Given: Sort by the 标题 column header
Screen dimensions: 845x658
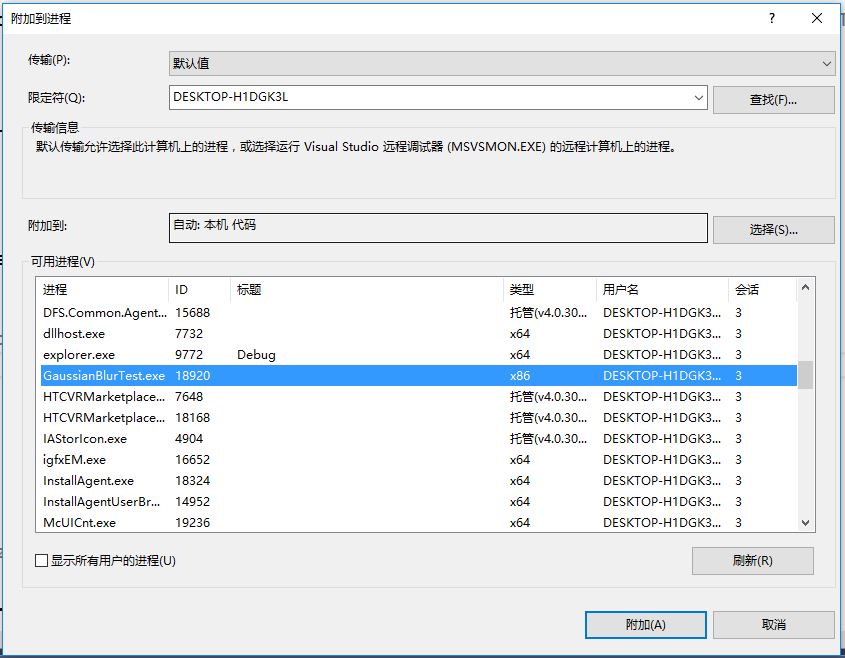Looking at the screenshot, I should (367, 290).
